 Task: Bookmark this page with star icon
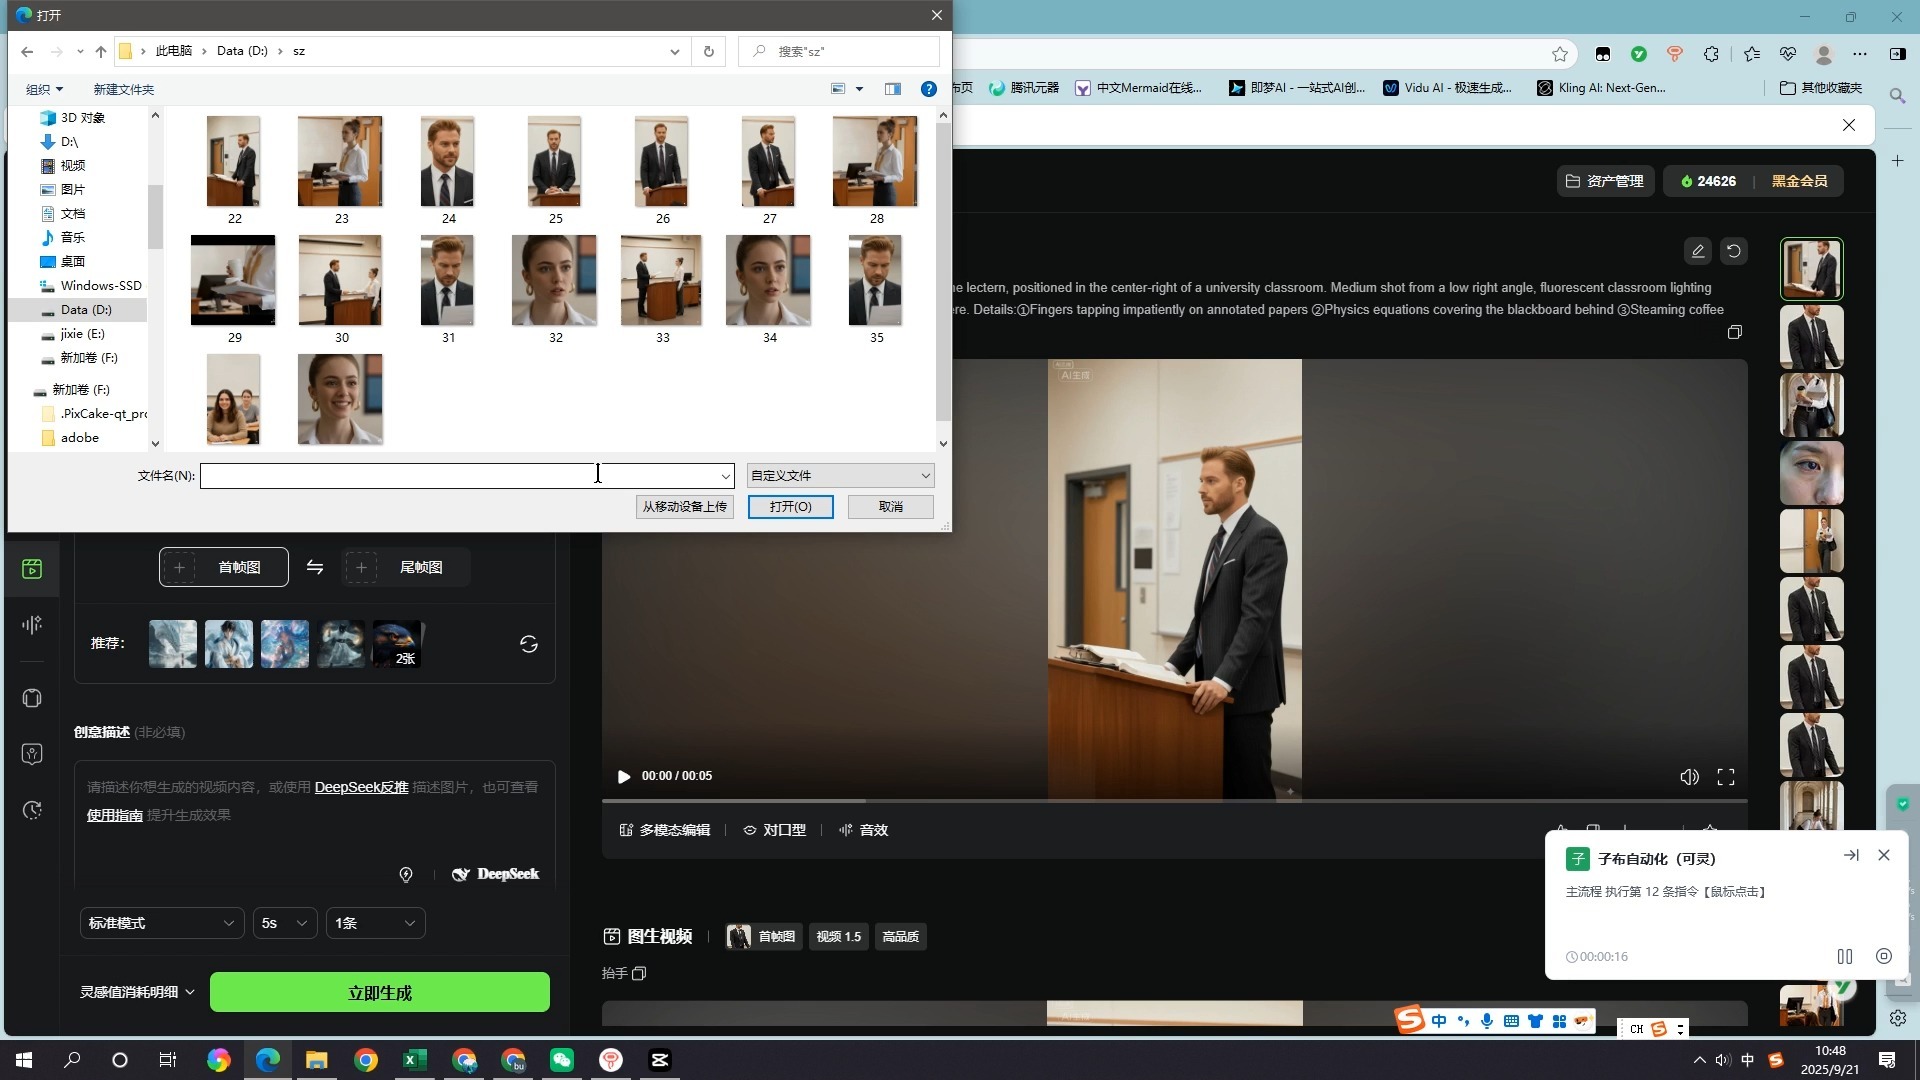(x=1560, y=54)
